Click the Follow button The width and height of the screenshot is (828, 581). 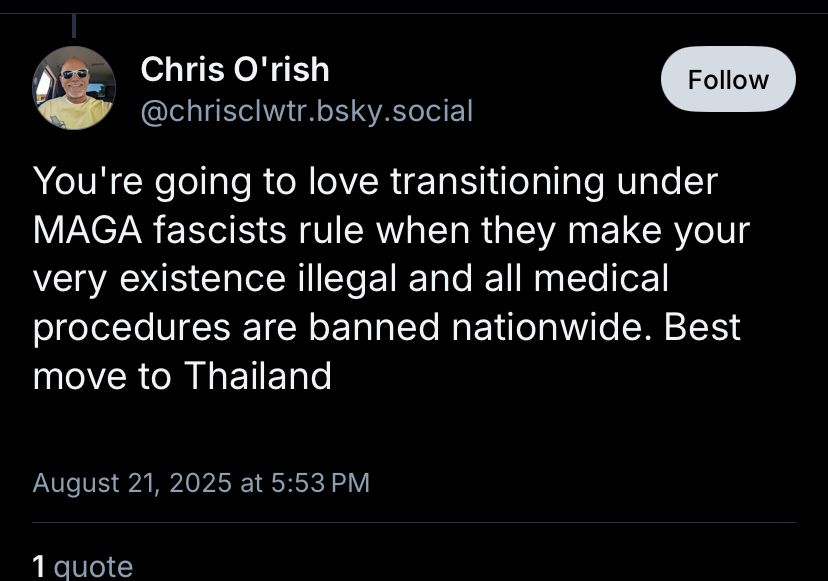pyautogui.click(x=727, y=79)
